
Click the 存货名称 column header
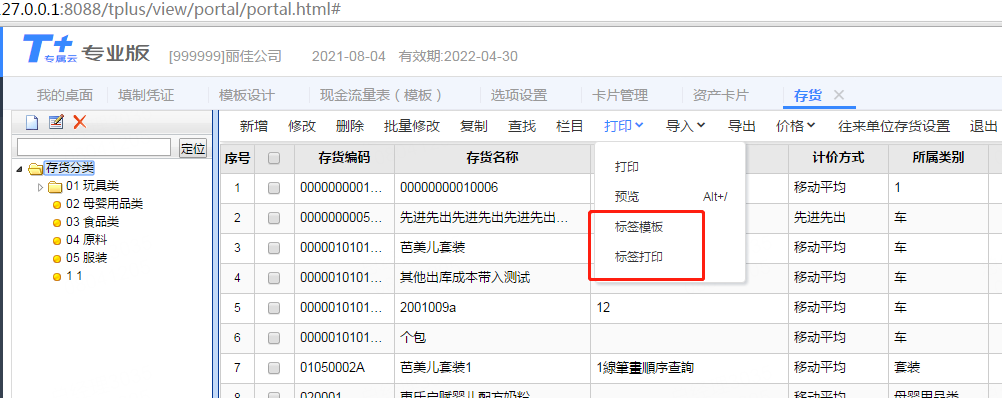(492, 158)
